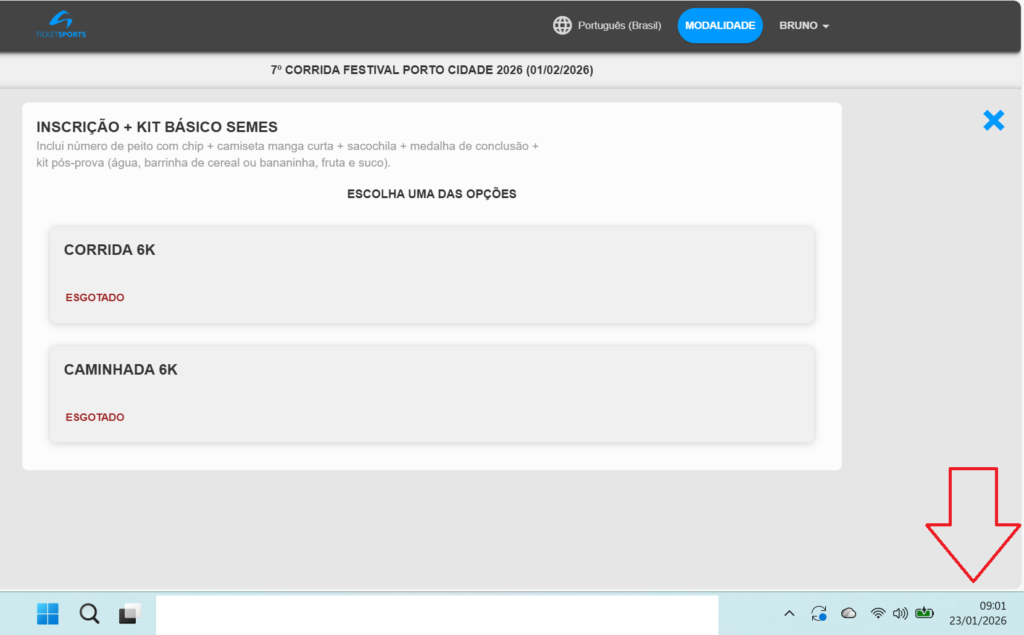Expand the BRUNO user menu
1024x635 pixels.
tap(804, 26)
